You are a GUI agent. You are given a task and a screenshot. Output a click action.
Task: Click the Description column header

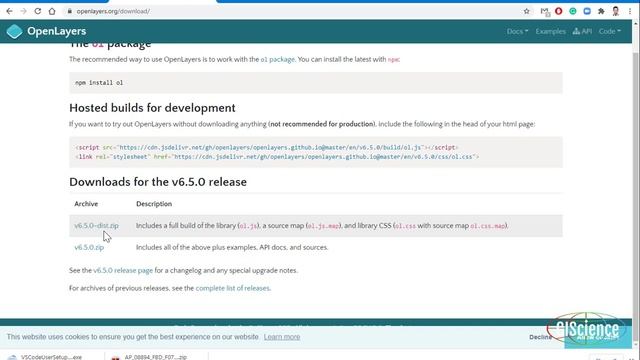pyautogui.click(x=154, y=204)
